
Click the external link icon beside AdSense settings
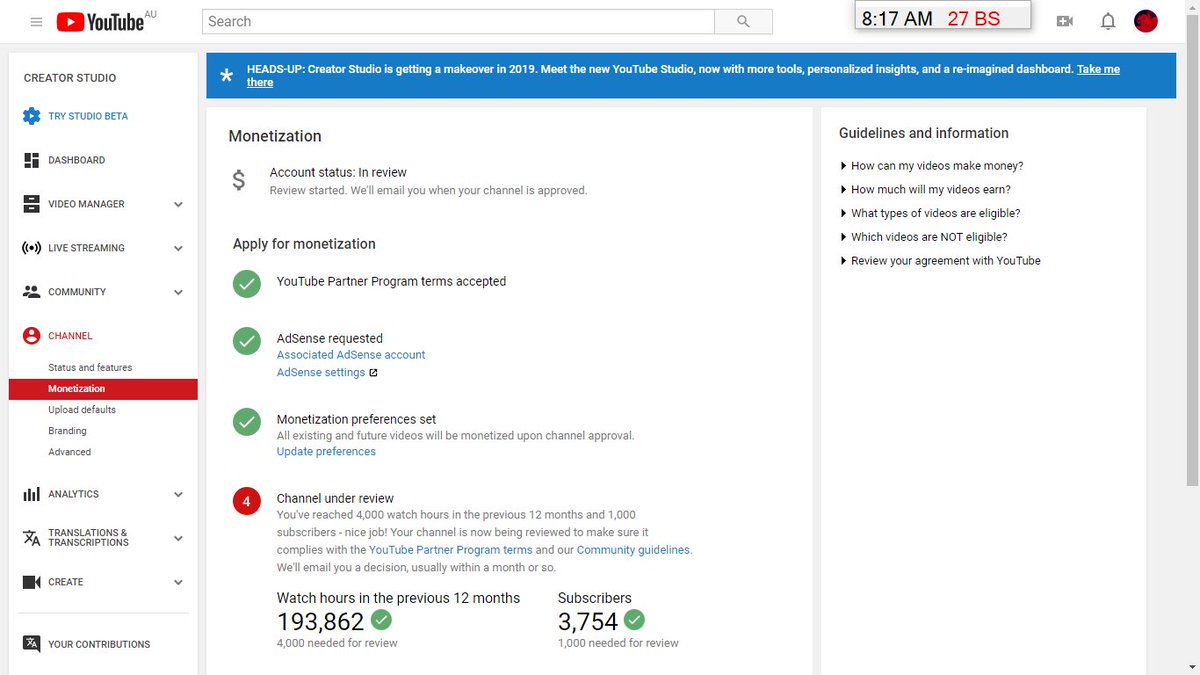(x=373, y=373)
